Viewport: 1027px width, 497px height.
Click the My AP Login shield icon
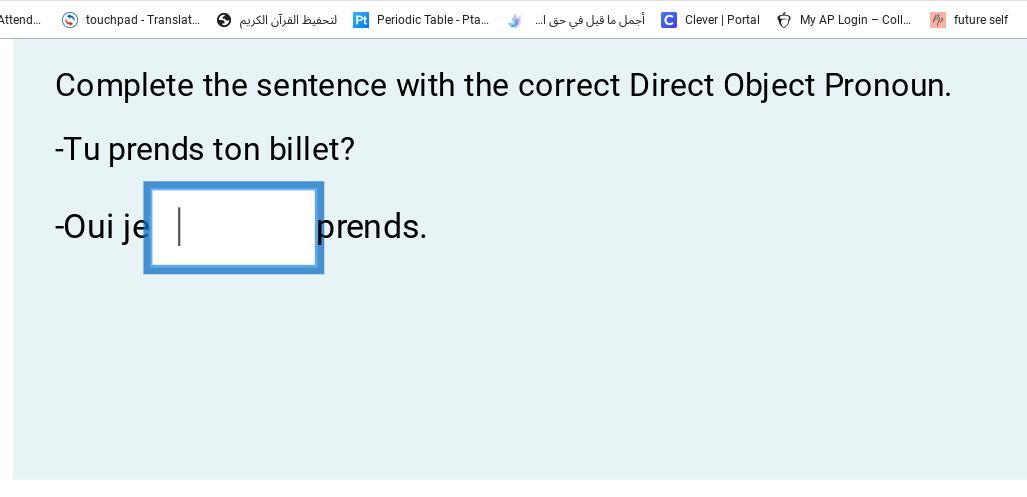[x=784, y=20]
